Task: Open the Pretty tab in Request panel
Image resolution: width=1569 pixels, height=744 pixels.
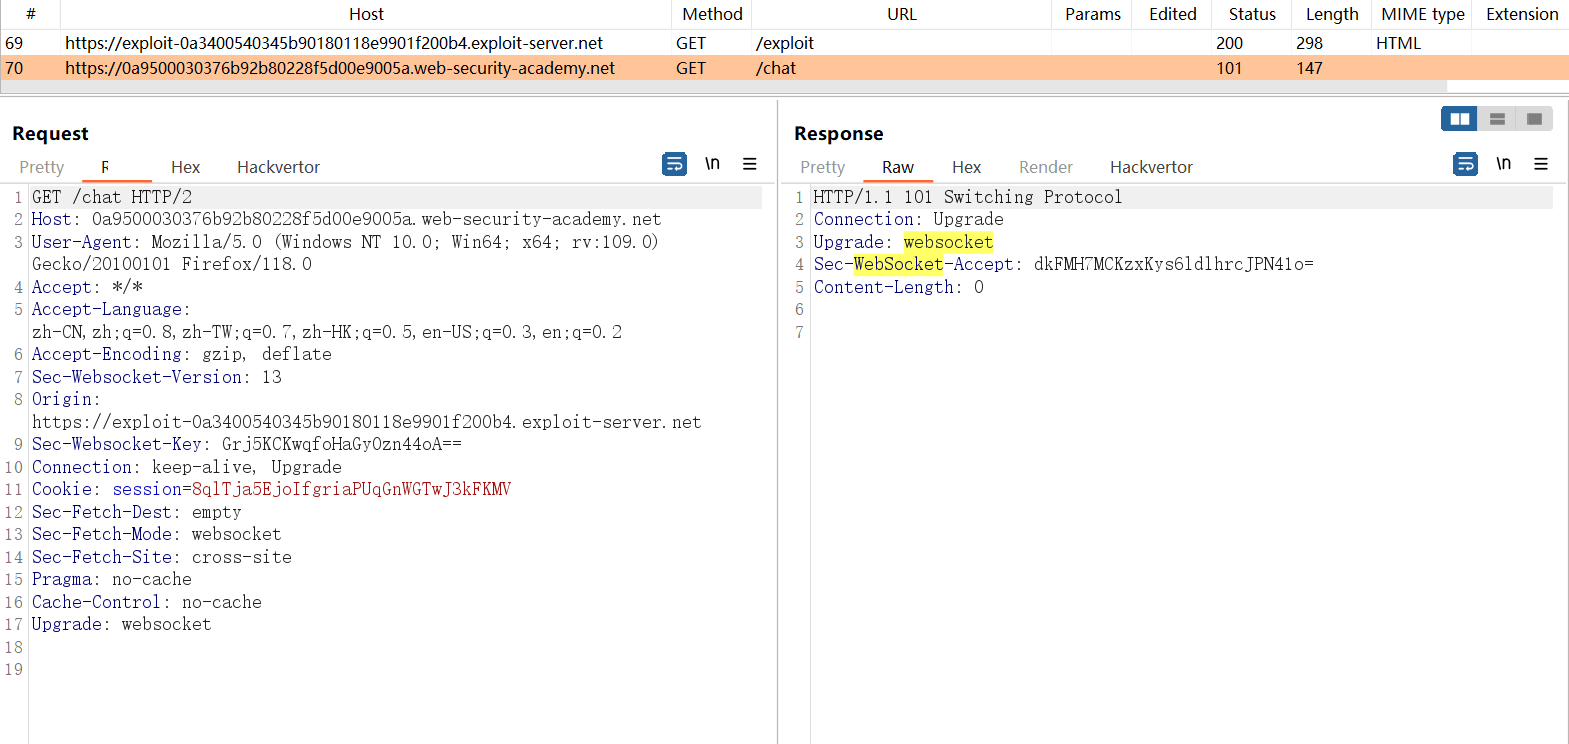Action: pos(42,167)
